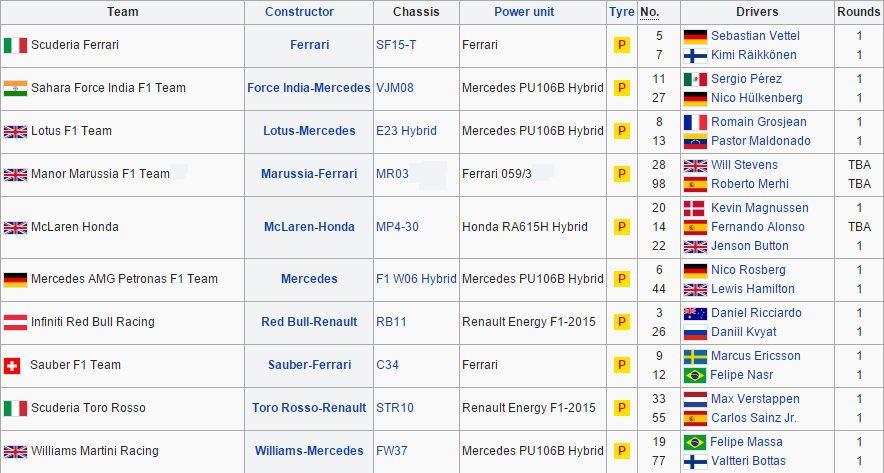Open the Power unit column header link
Image resolution: width=884 pixels, height=473 pixels.
click(x=524, y=12)
